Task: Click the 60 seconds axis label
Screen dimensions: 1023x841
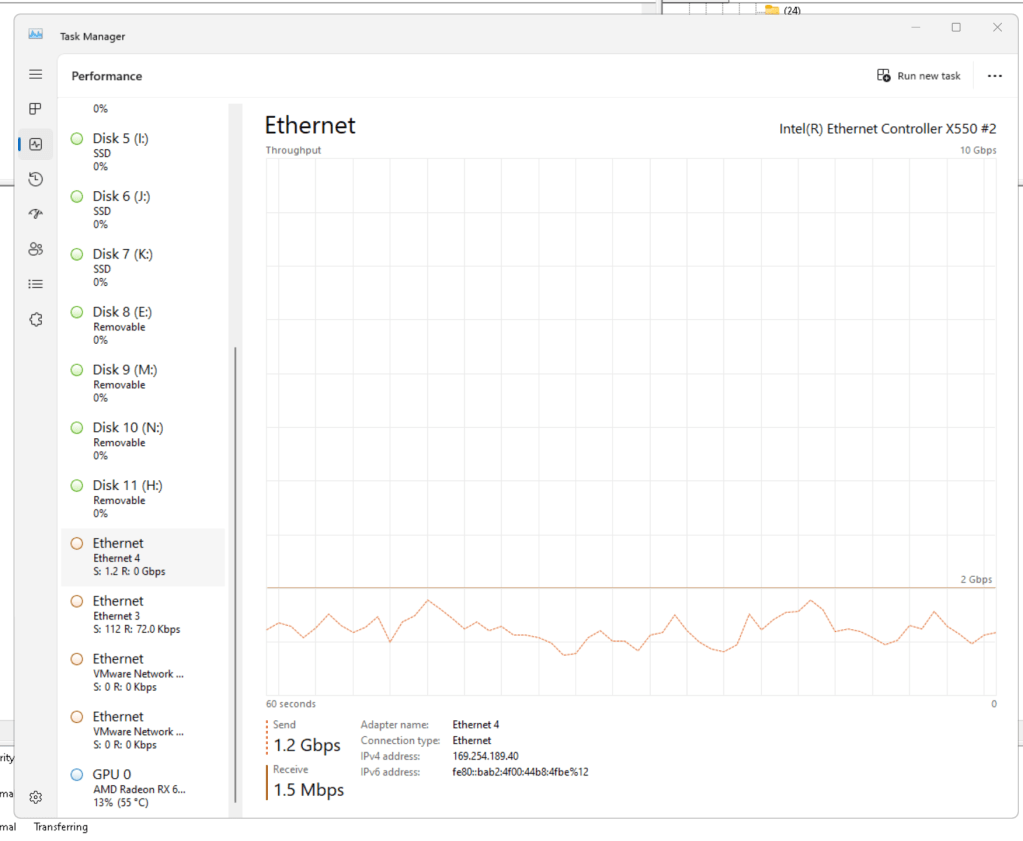Action: (x=291, y=704)
